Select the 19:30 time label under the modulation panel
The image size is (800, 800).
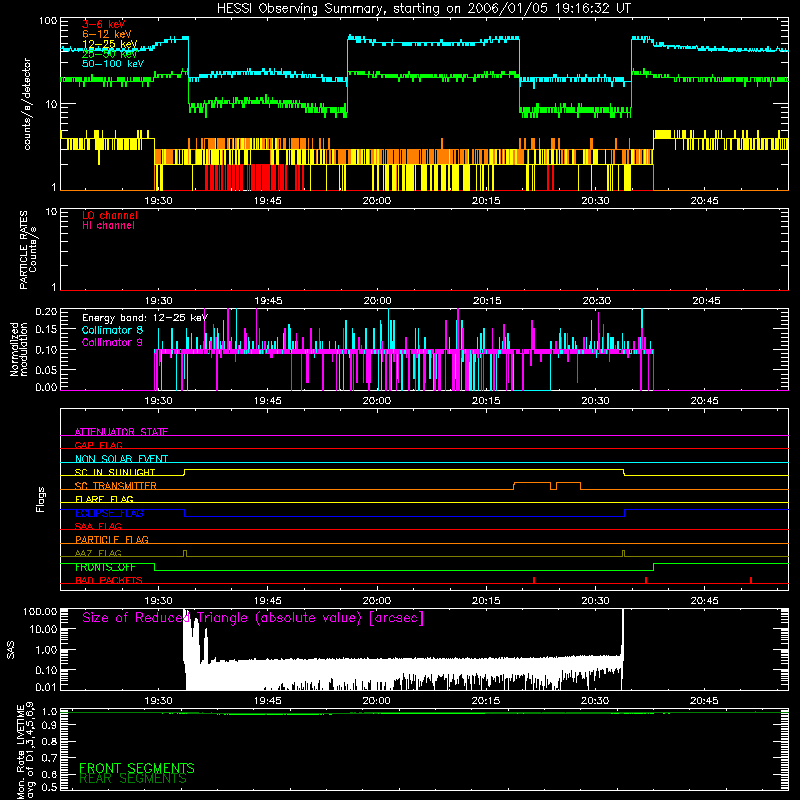coord(158,401)
